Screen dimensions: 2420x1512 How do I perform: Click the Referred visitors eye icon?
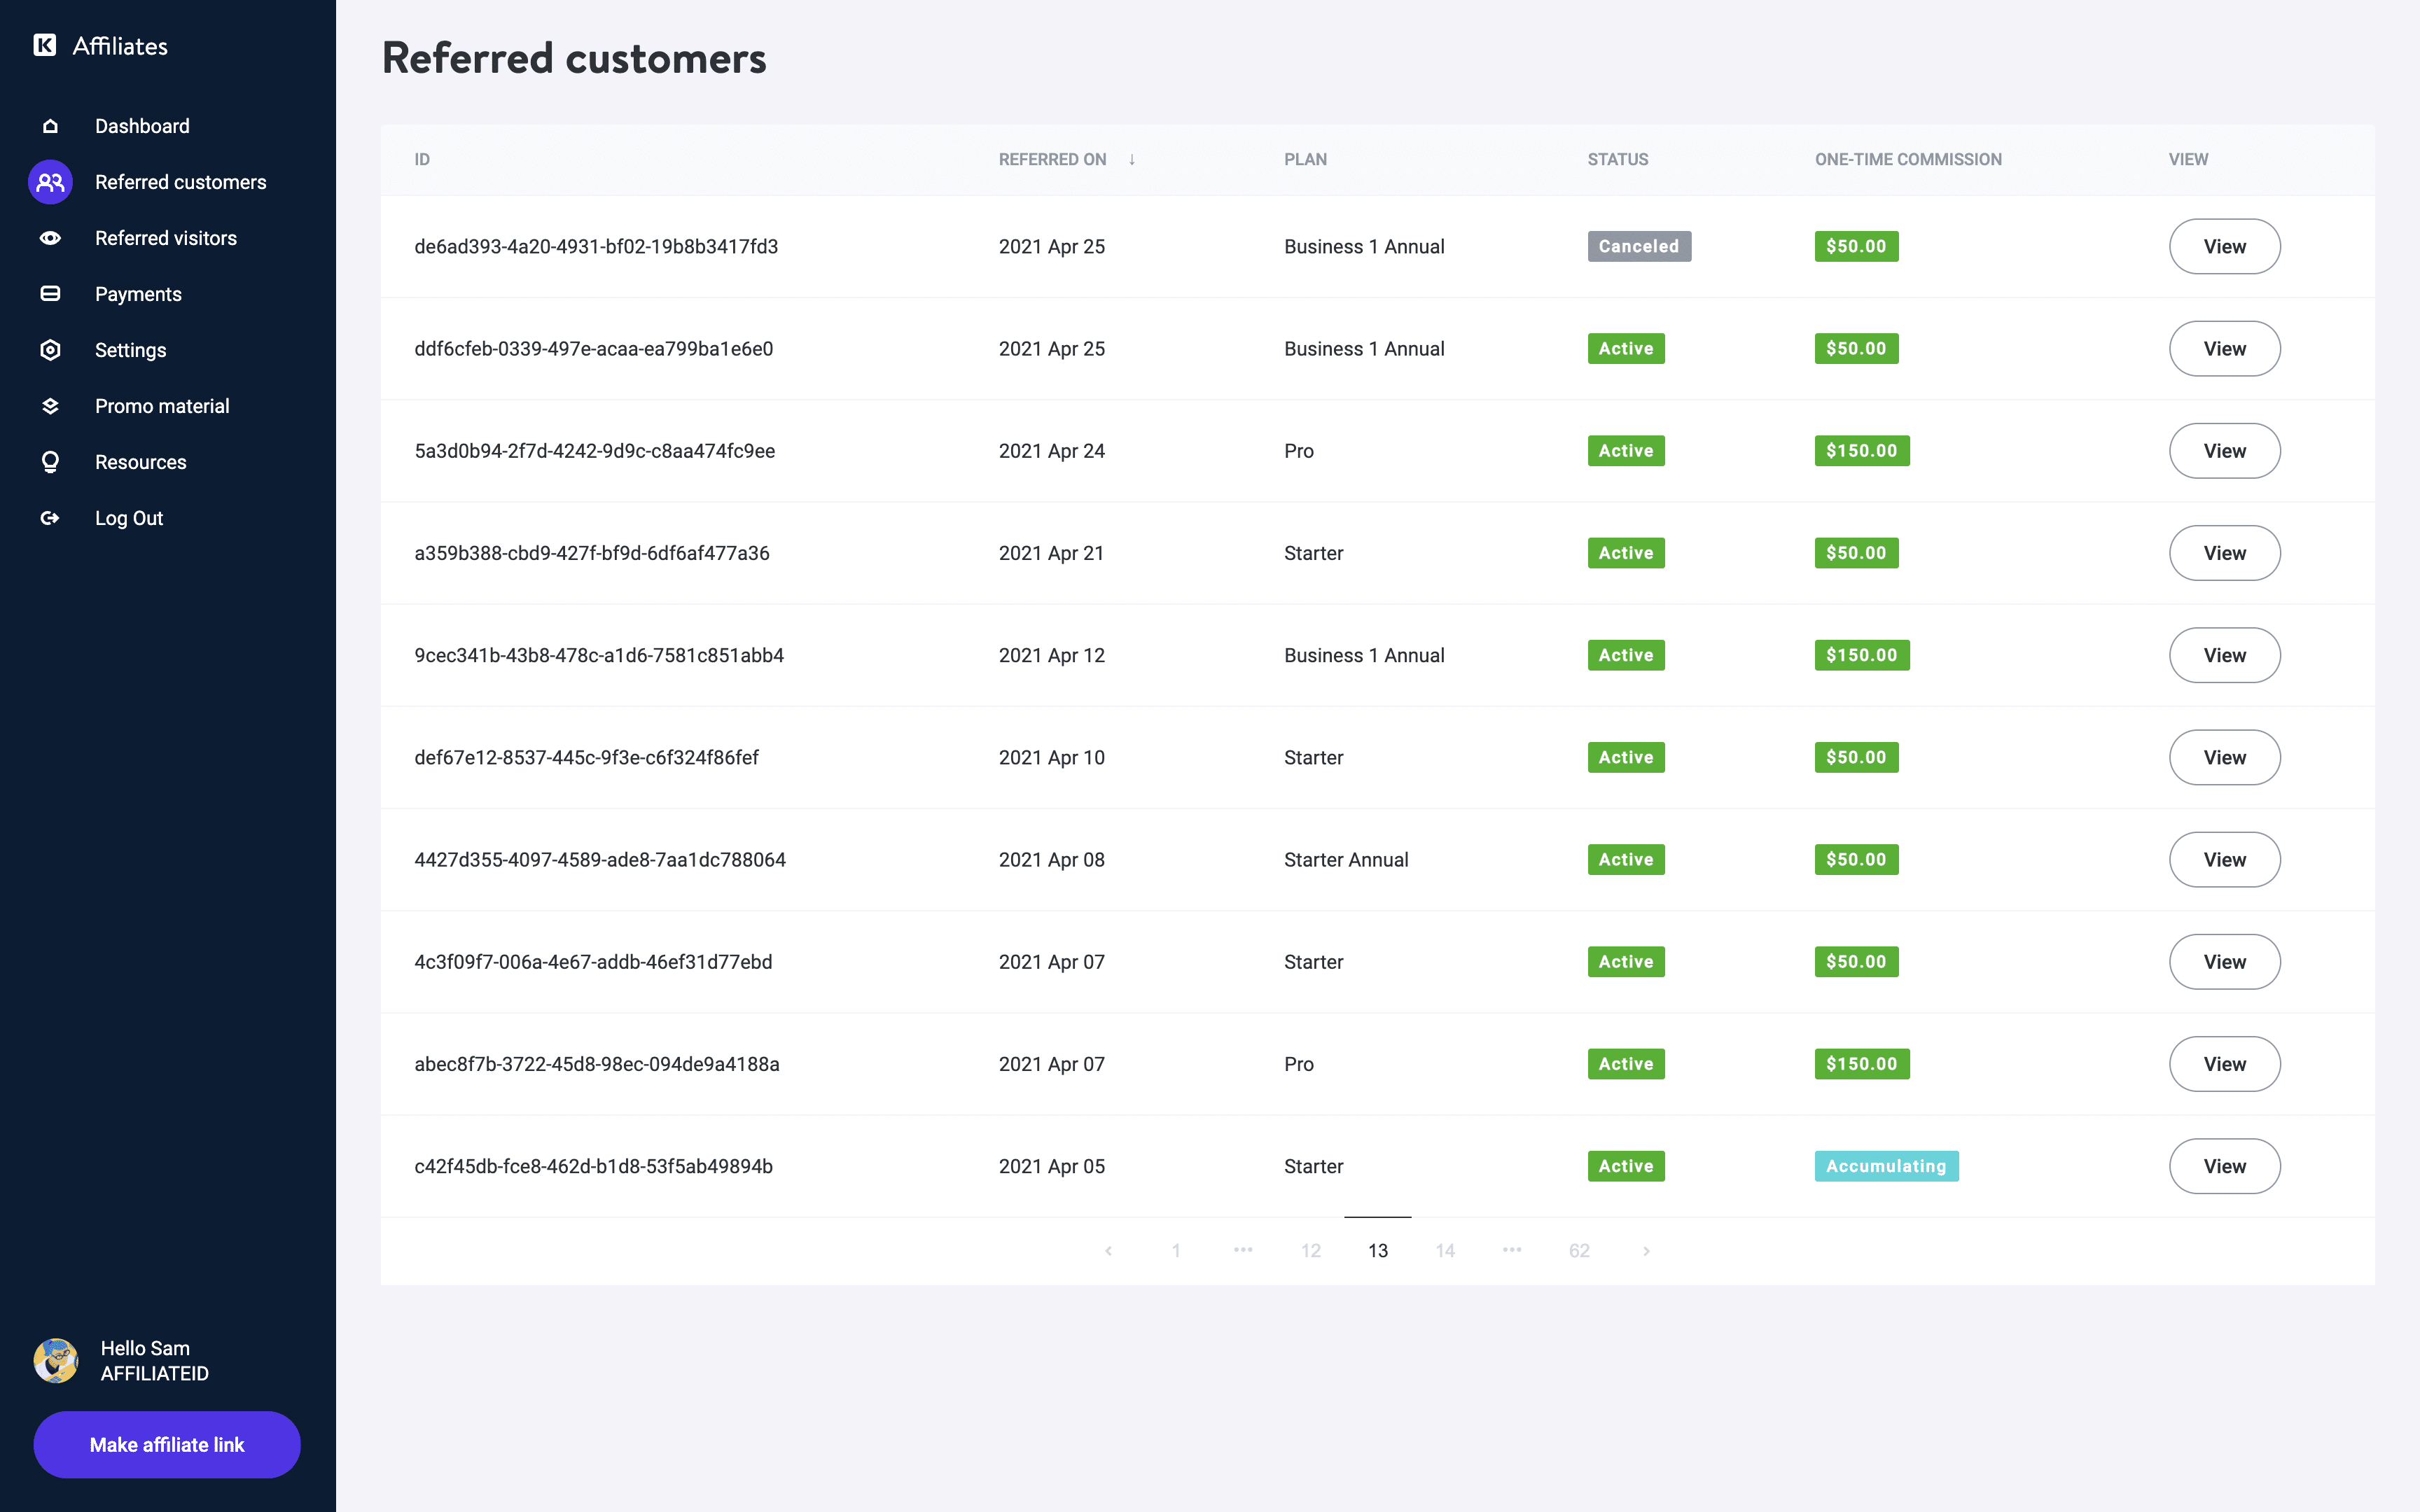pos(50,238)
